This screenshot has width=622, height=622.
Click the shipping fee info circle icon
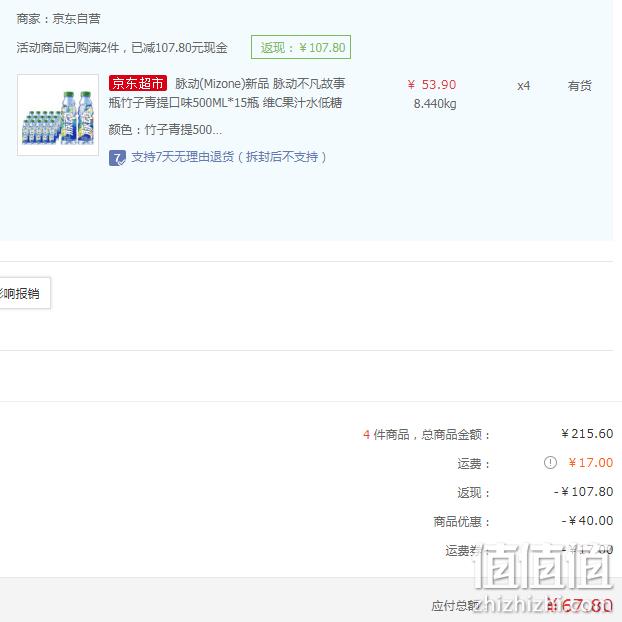(550, 463)
